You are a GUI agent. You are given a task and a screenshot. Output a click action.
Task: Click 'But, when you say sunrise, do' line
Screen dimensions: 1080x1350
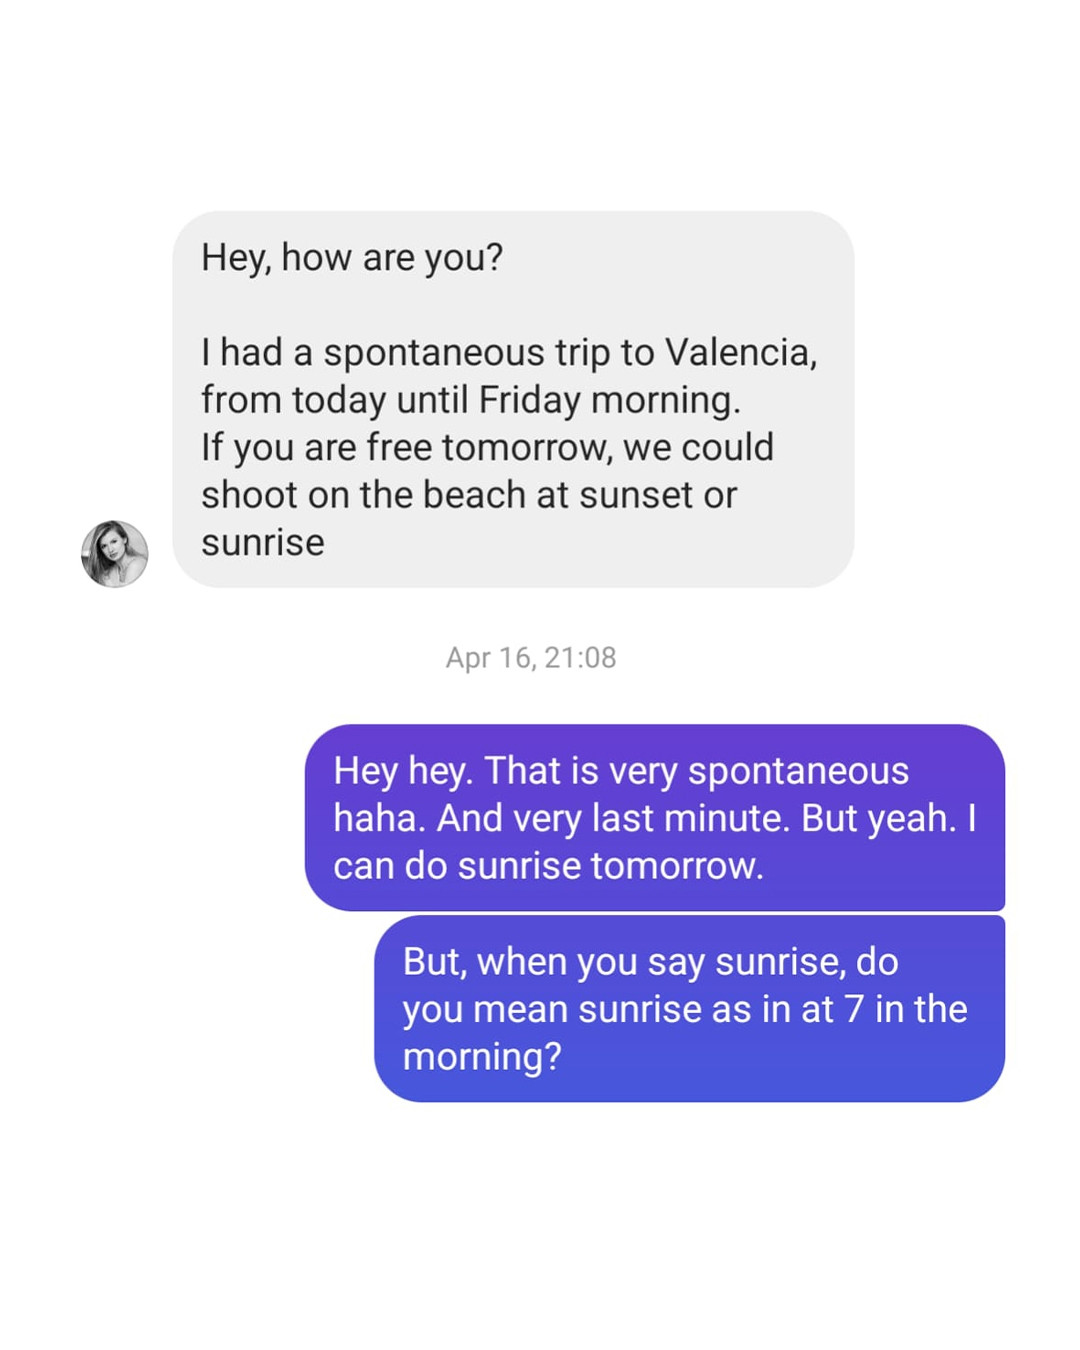coord(650,962)
